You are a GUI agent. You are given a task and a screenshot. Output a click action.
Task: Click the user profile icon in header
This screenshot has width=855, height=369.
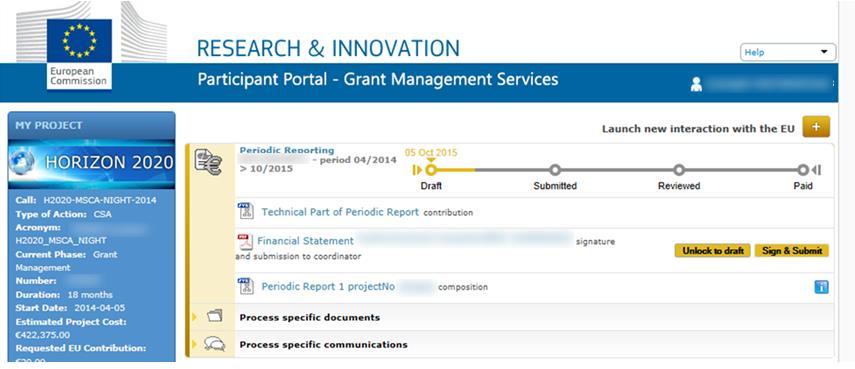[x=696, y=84]
